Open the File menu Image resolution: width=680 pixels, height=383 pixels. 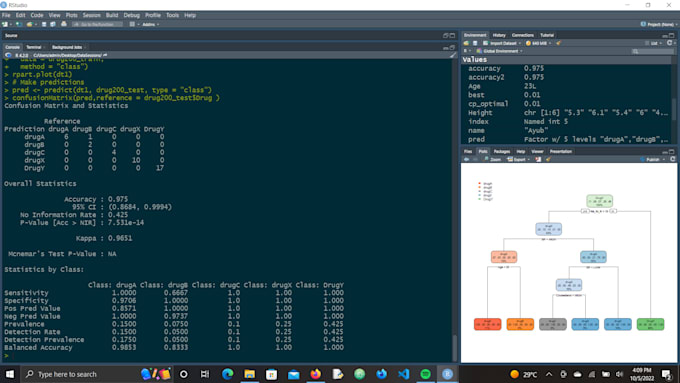(6, 15)
